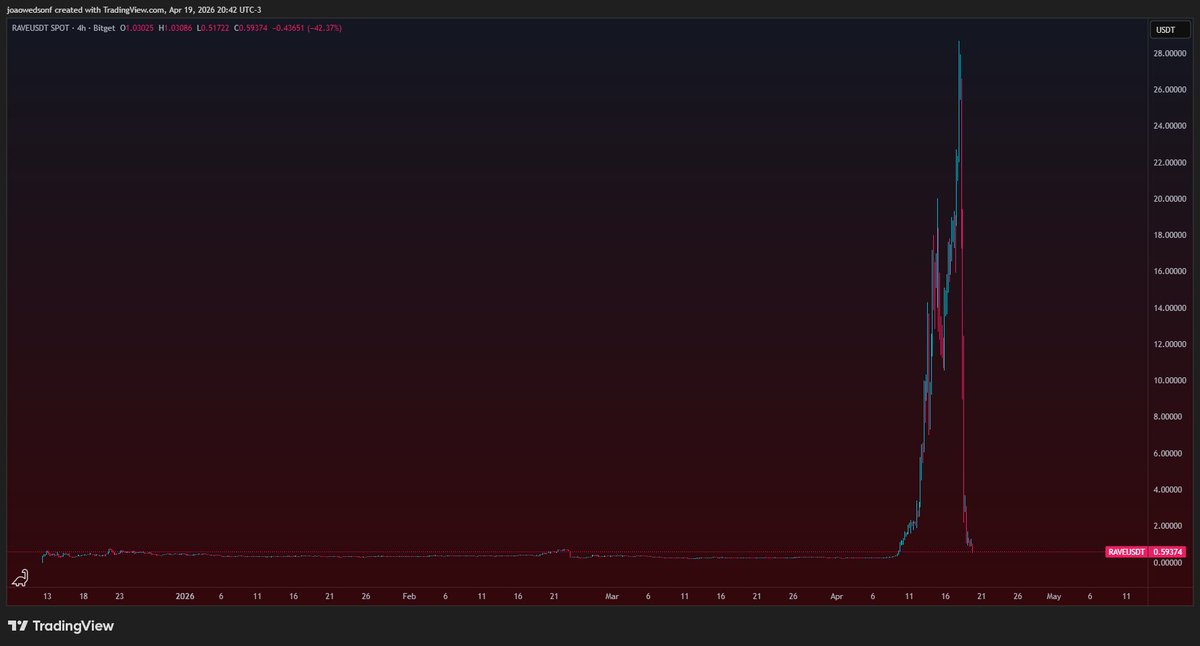Click the RAVEUSDT tag on the price axis
Viewport: 1200px width, 646px height.
(1127, 552)
